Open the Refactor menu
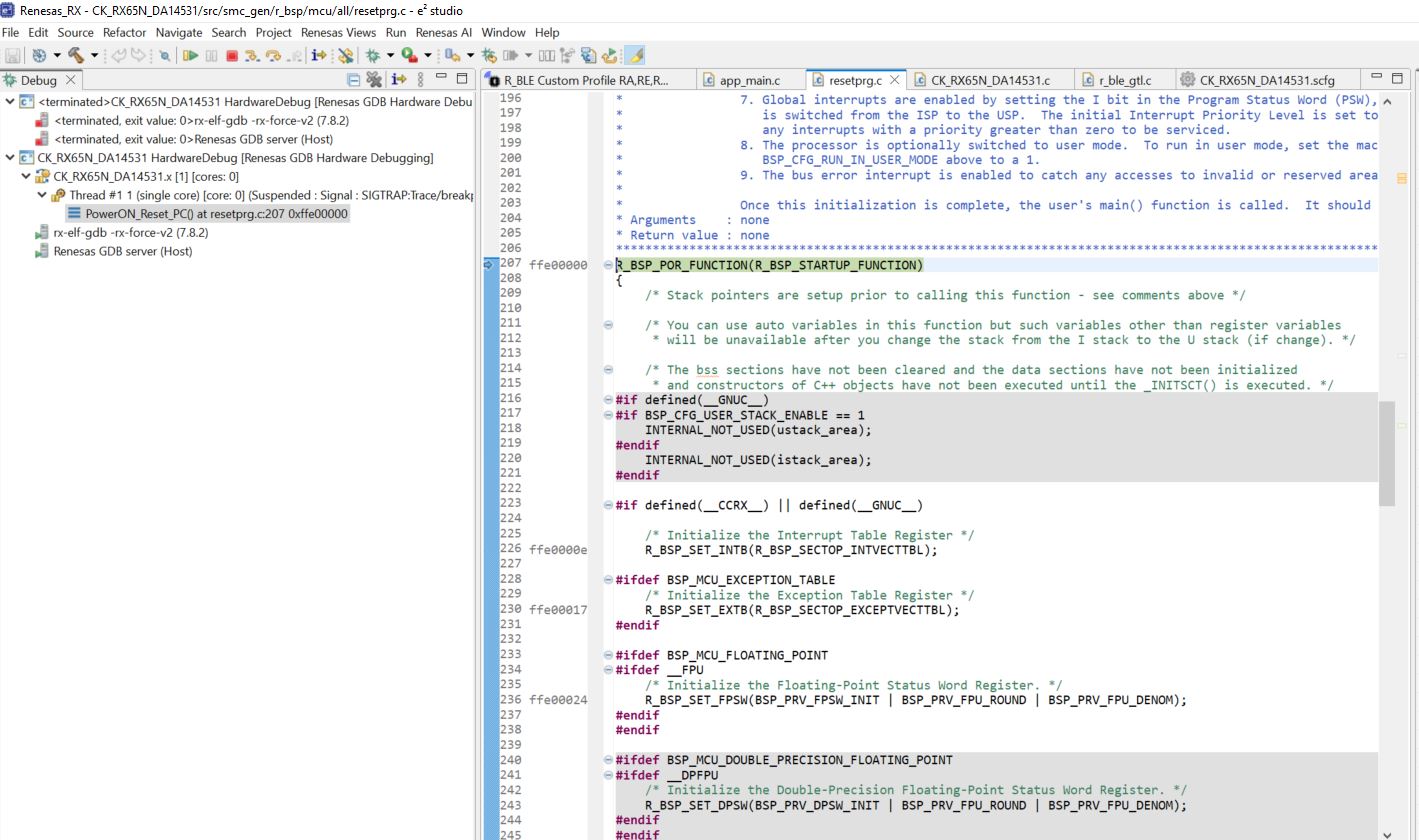The image size is (1419, 840). click(125, 32)
